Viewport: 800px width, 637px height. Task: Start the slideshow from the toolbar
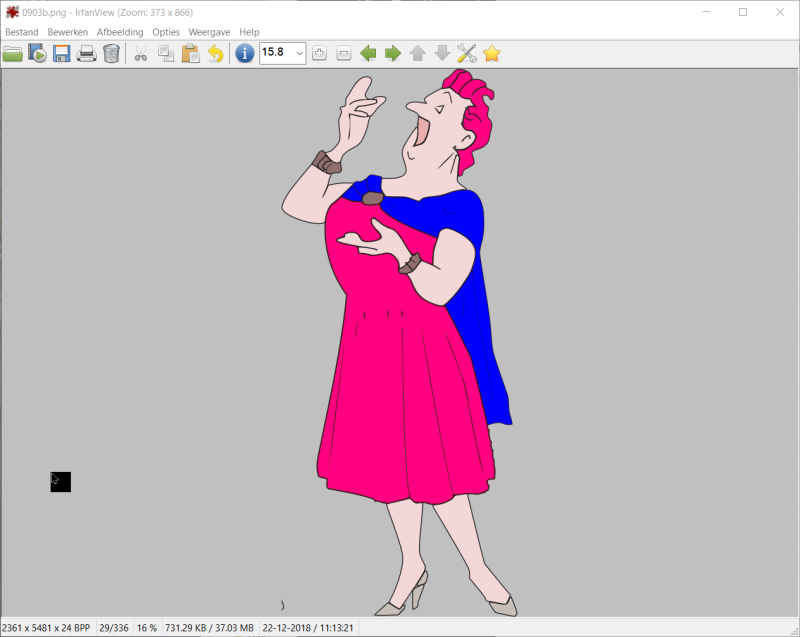[38, 54]
